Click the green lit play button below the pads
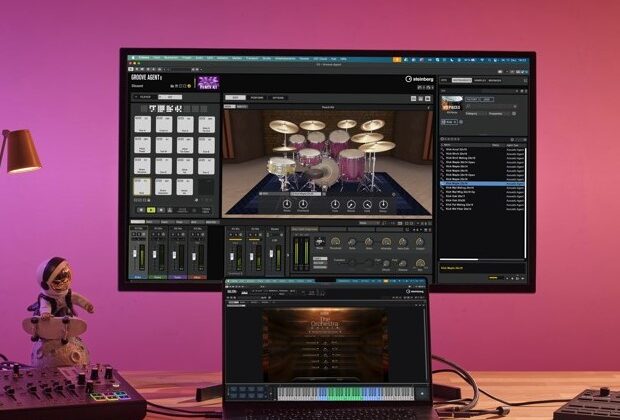This screenshot has height=420, width=620. pos(151,210)
